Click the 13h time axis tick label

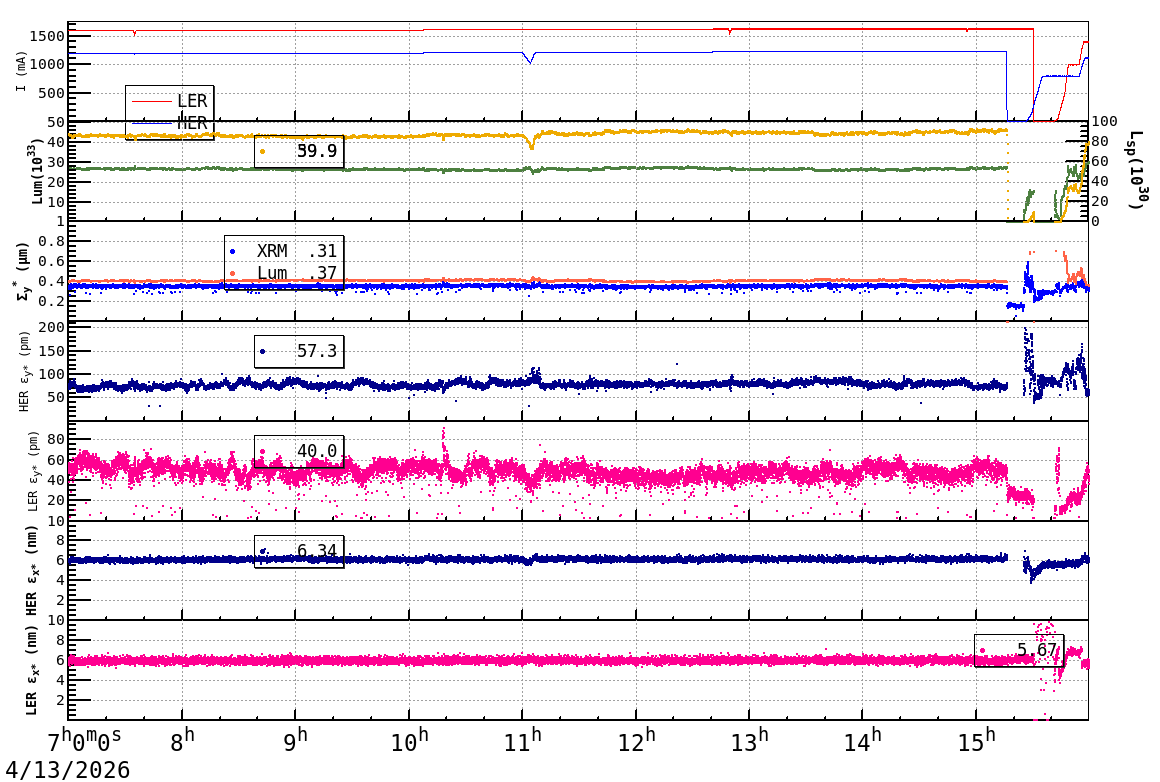click(x=750, y=742)
